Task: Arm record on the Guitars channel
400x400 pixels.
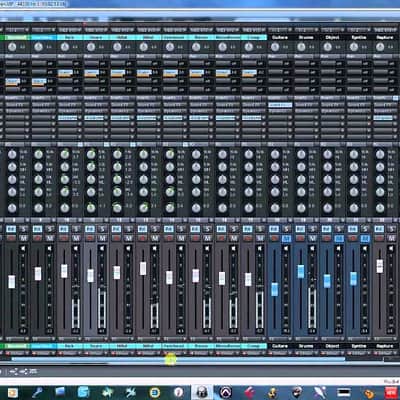Action: pyautogui.click(x=274, y=238)
